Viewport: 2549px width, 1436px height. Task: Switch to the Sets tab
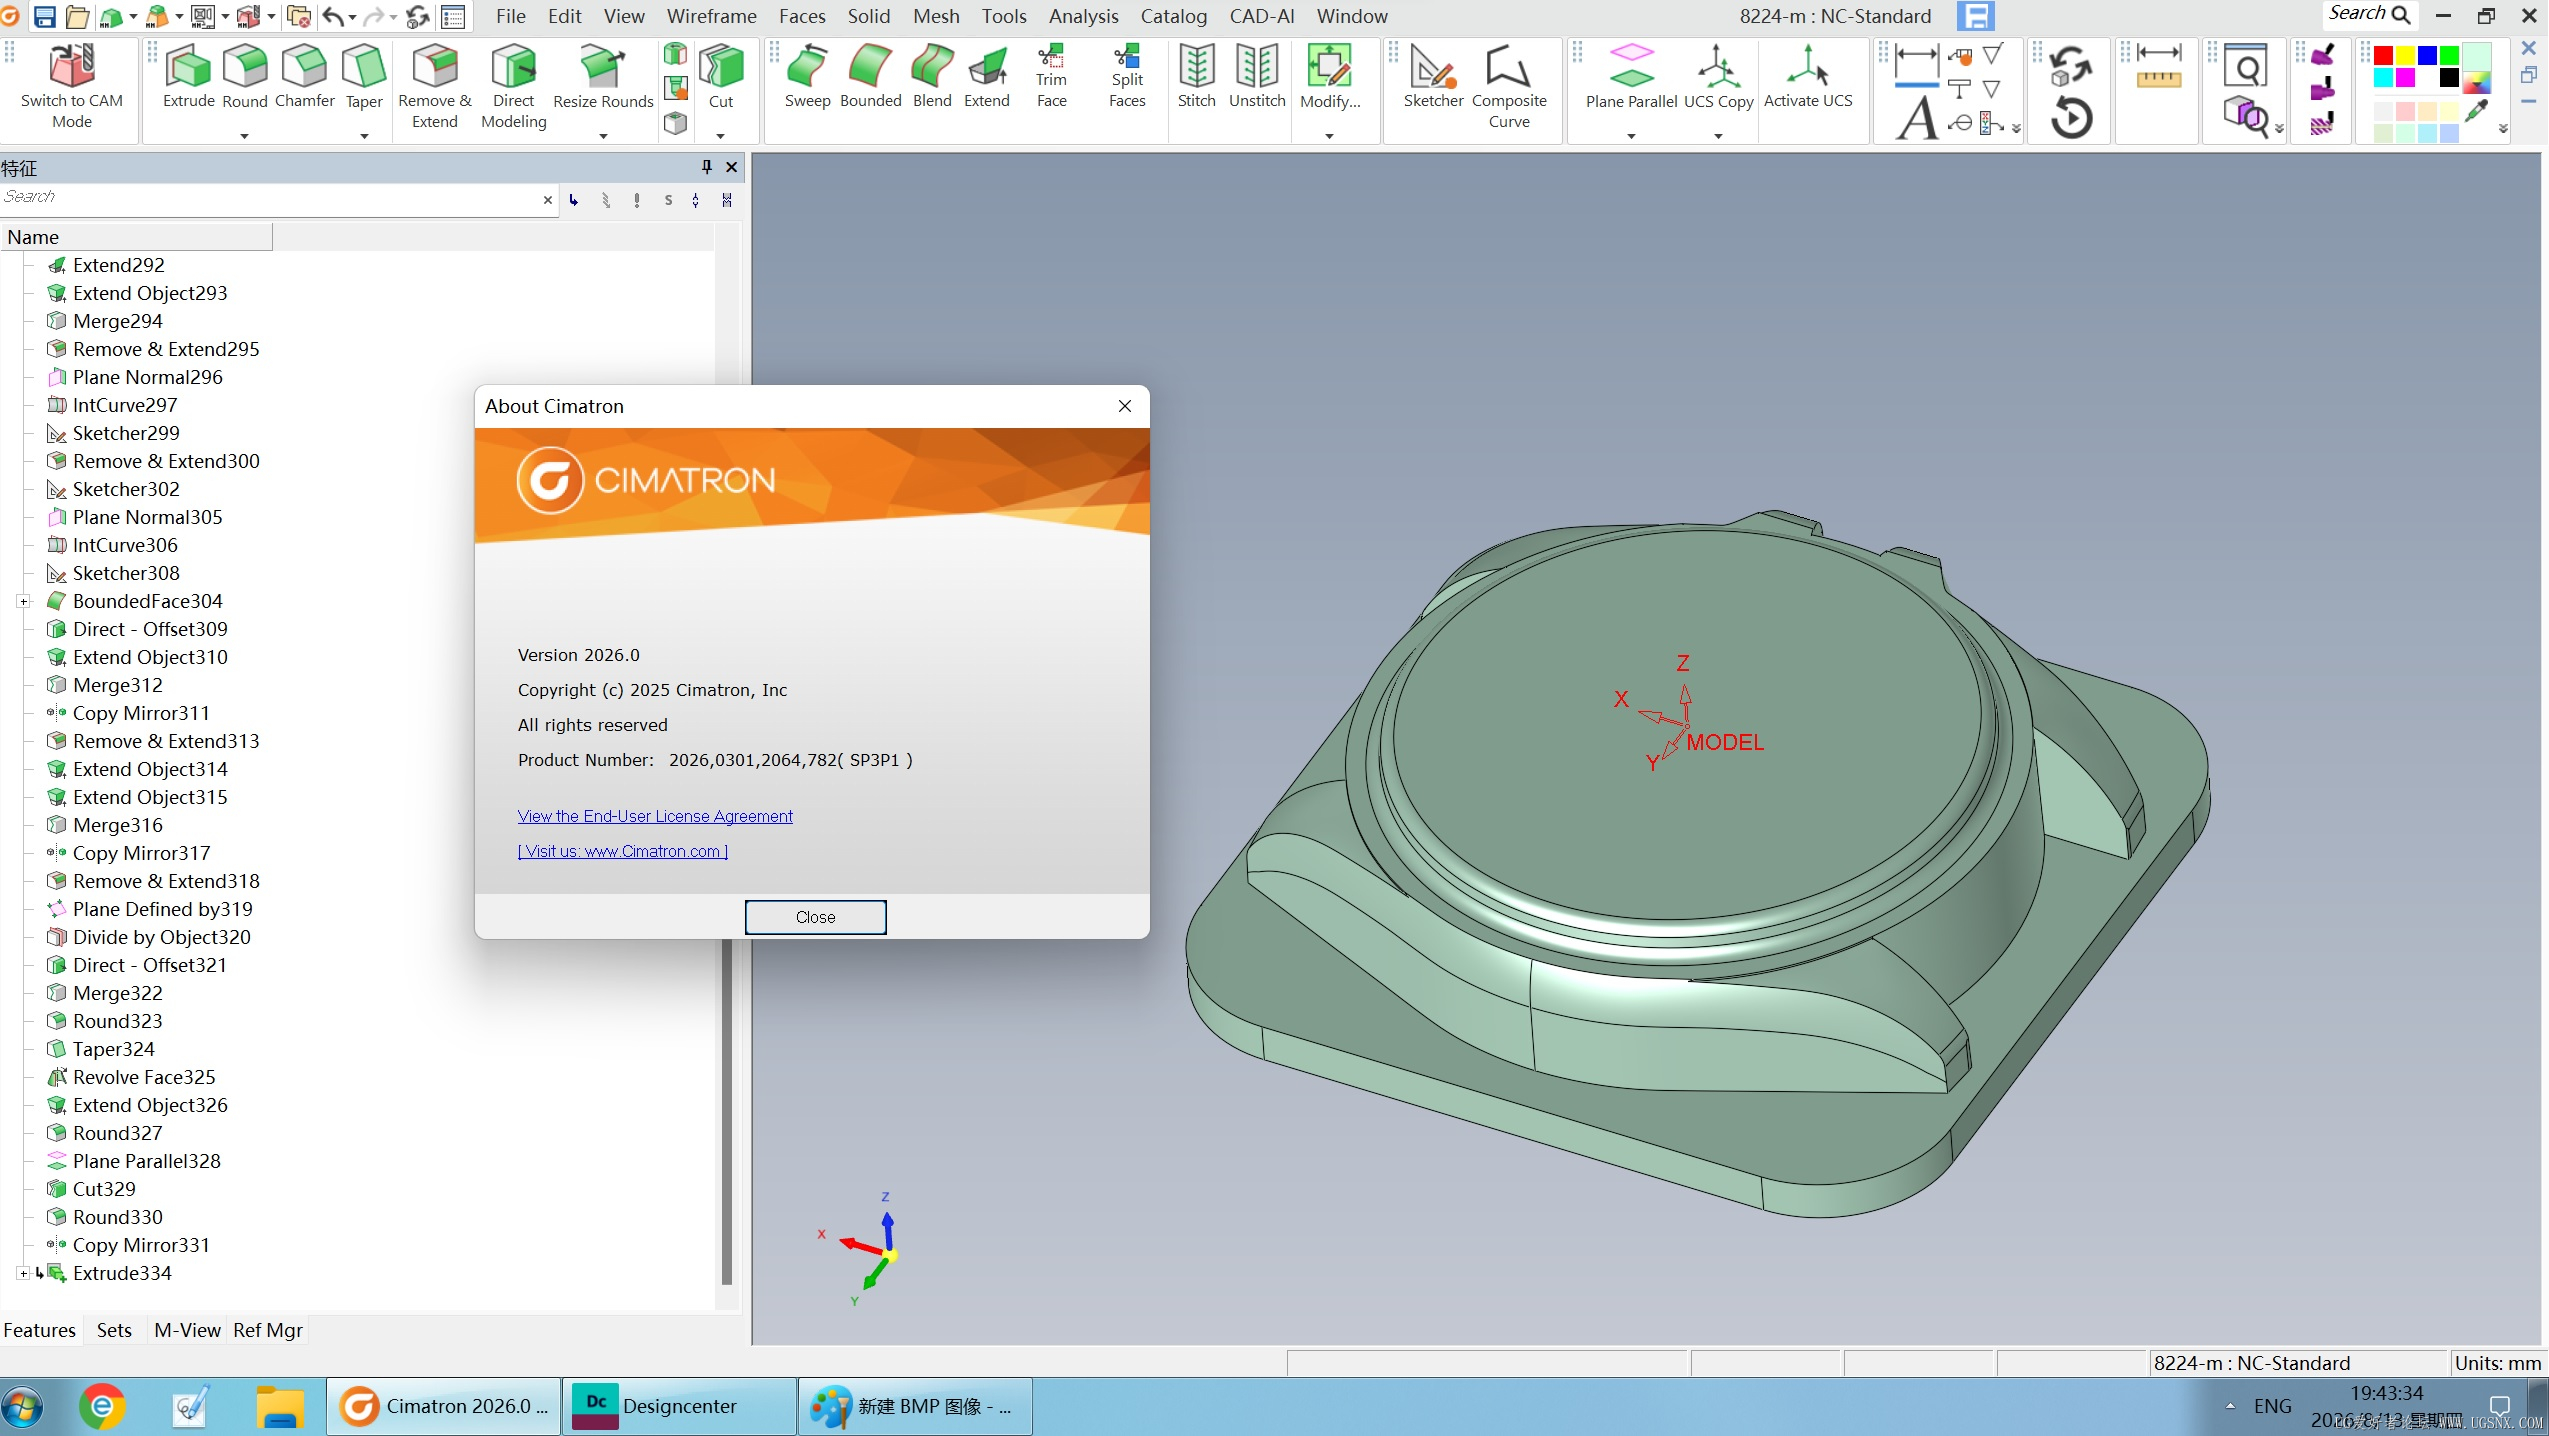114,1330
